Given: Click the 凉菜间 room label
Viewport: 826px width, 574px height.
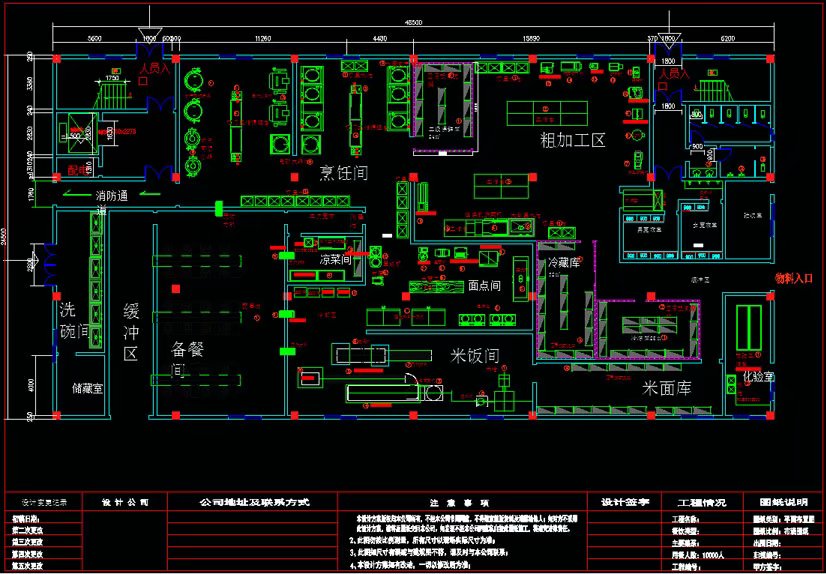Looking at the screenshot, I should 336,259.
